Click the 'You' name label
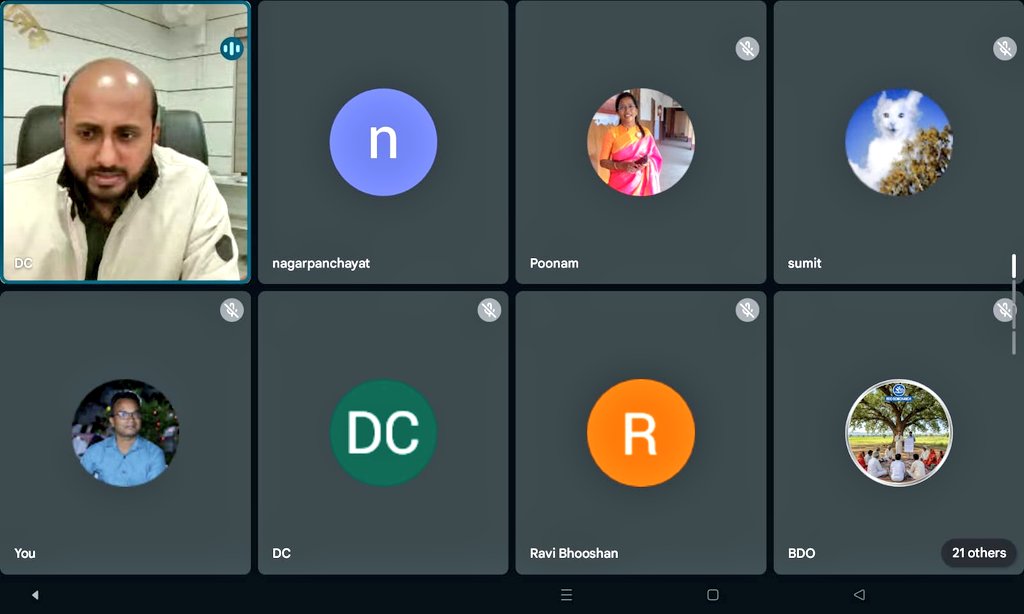 pyautogui.click(x=25, y=553)
